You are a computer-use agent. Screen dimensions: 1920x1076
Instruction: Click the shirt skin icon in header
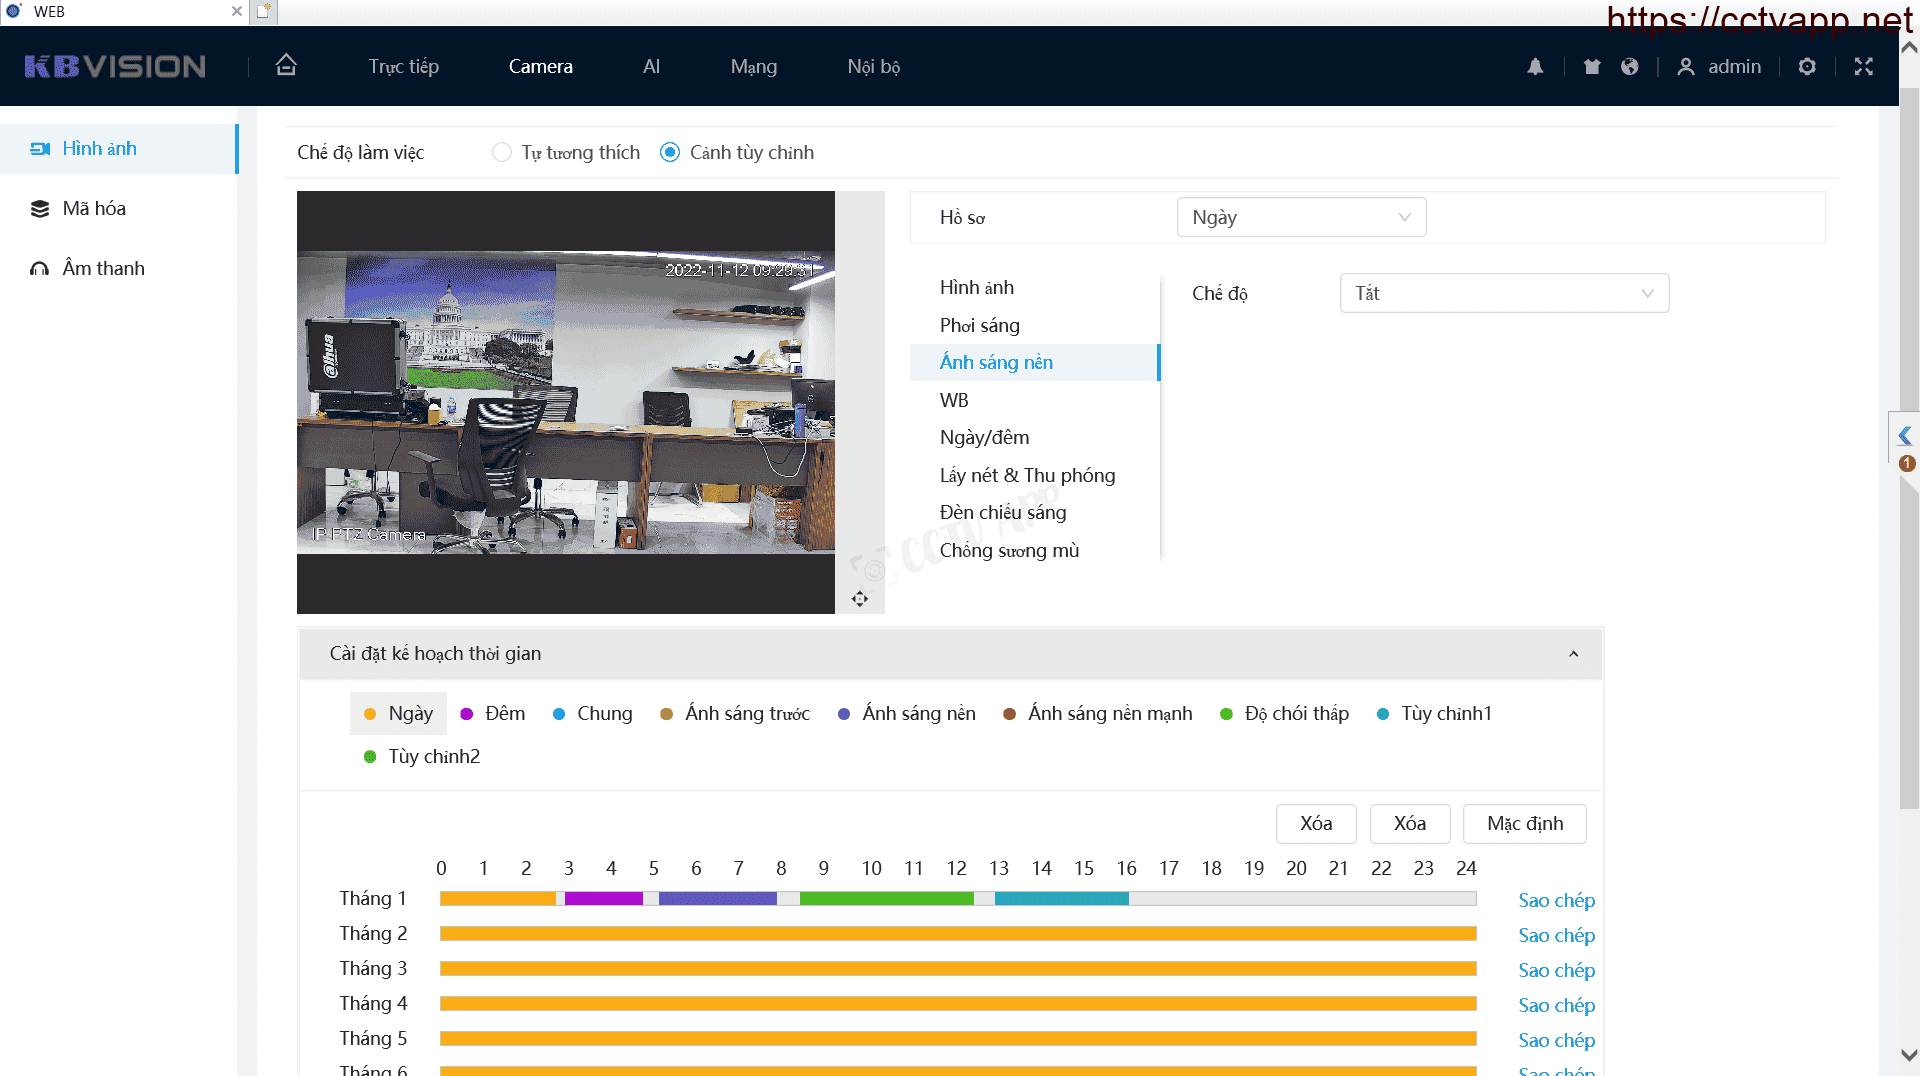(x=1592, y=66)
